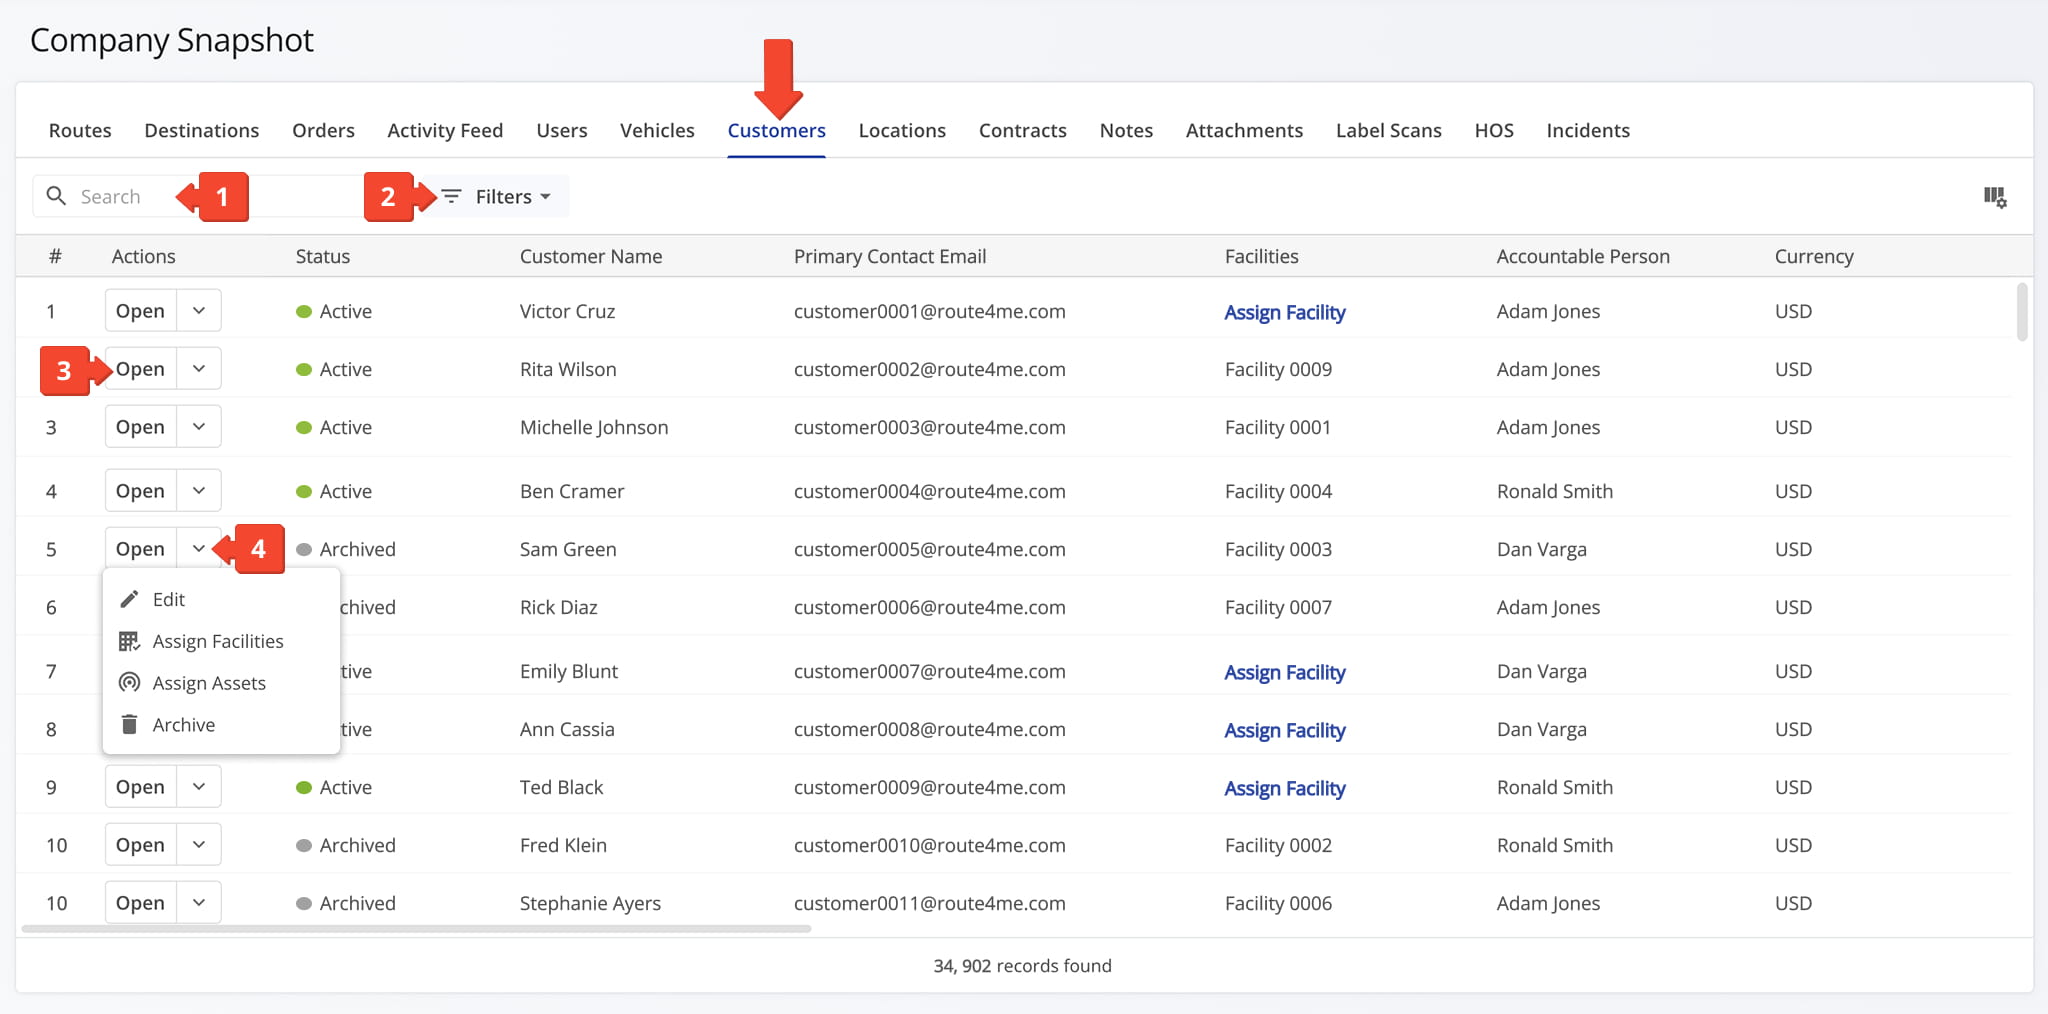The width and height of the screenshot is (2048, 1014).
Task: Open Rita Wilson customer record
Action: [x=140, y=369]
